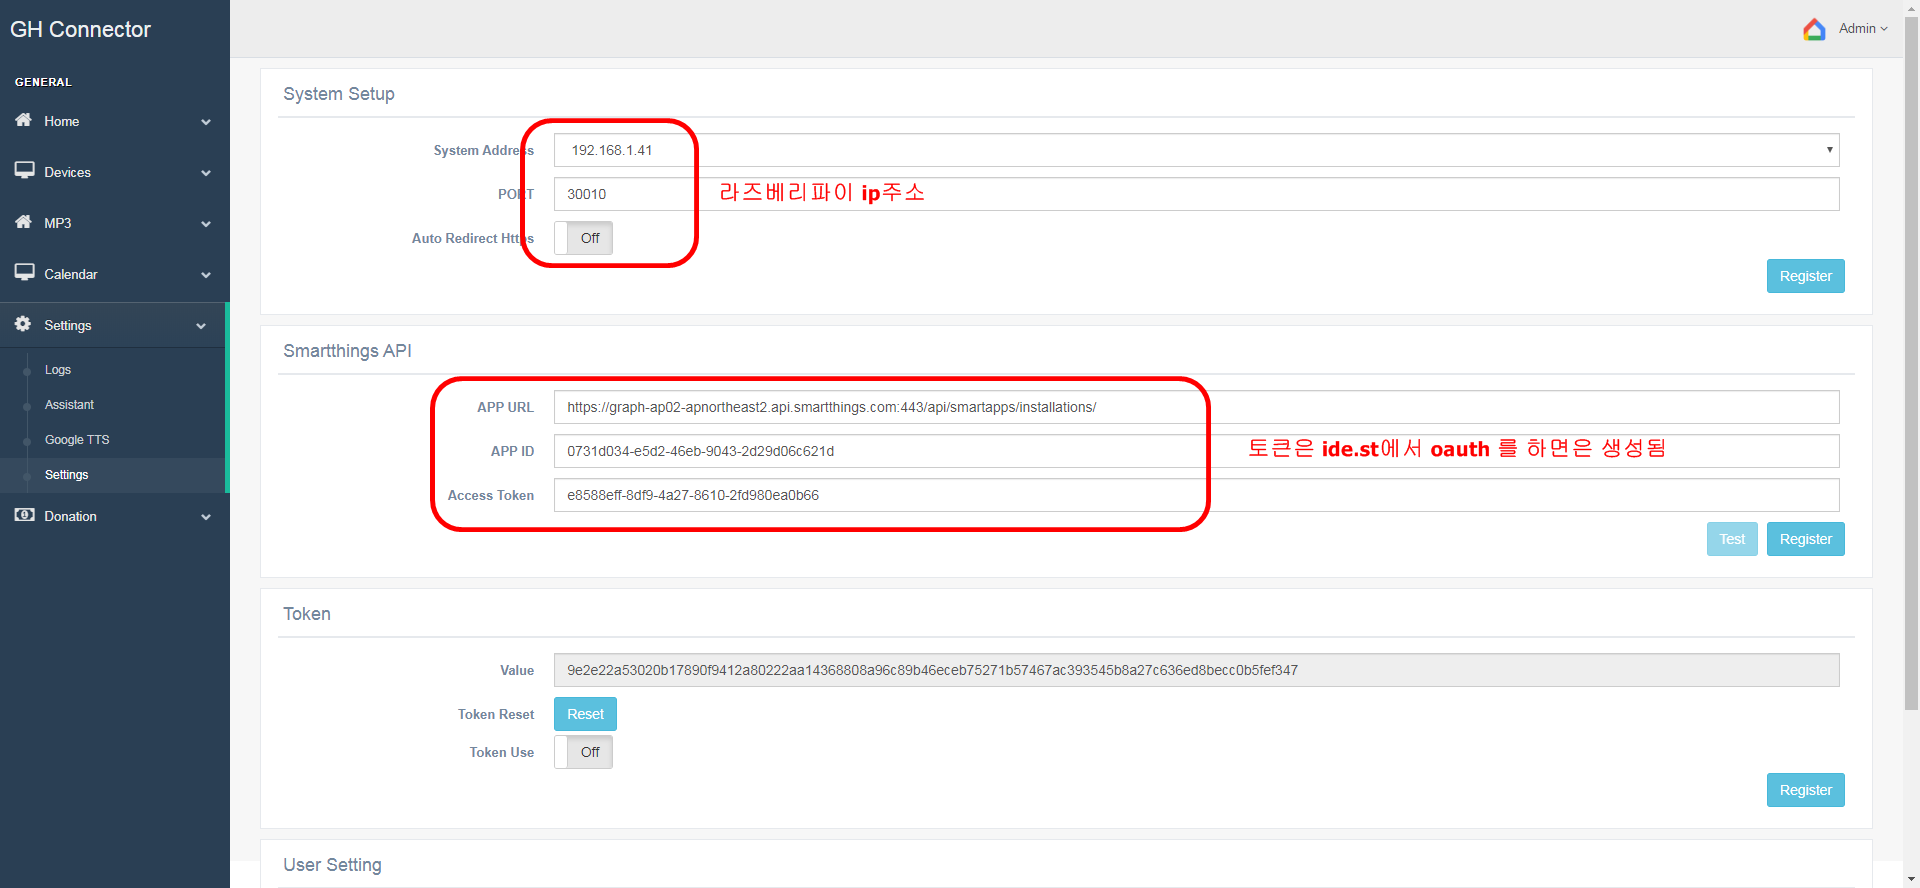Viewport: 1920px width, 888px height.
Task: Click the APP ID input field
Action: 1196,451
